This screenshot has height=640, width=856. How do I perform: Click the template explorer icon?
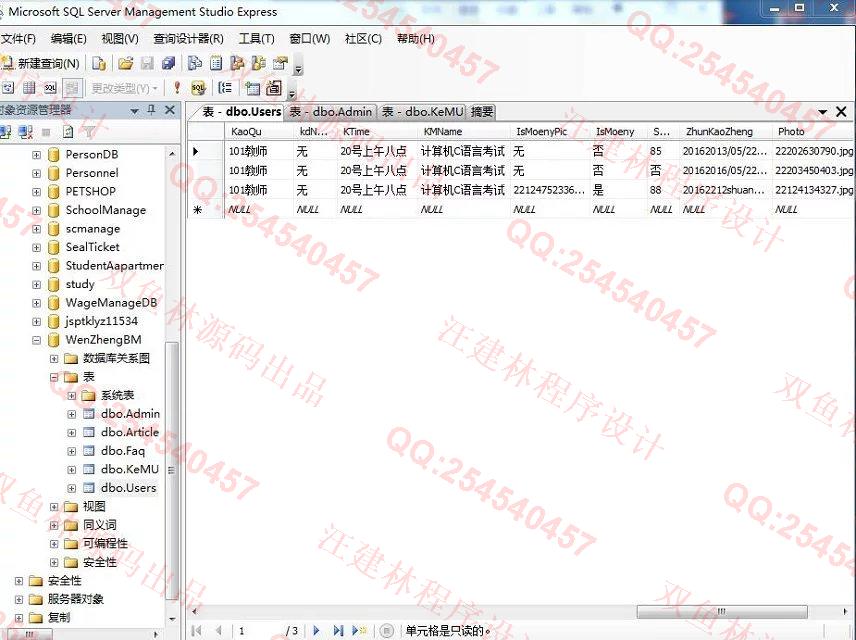259,64
